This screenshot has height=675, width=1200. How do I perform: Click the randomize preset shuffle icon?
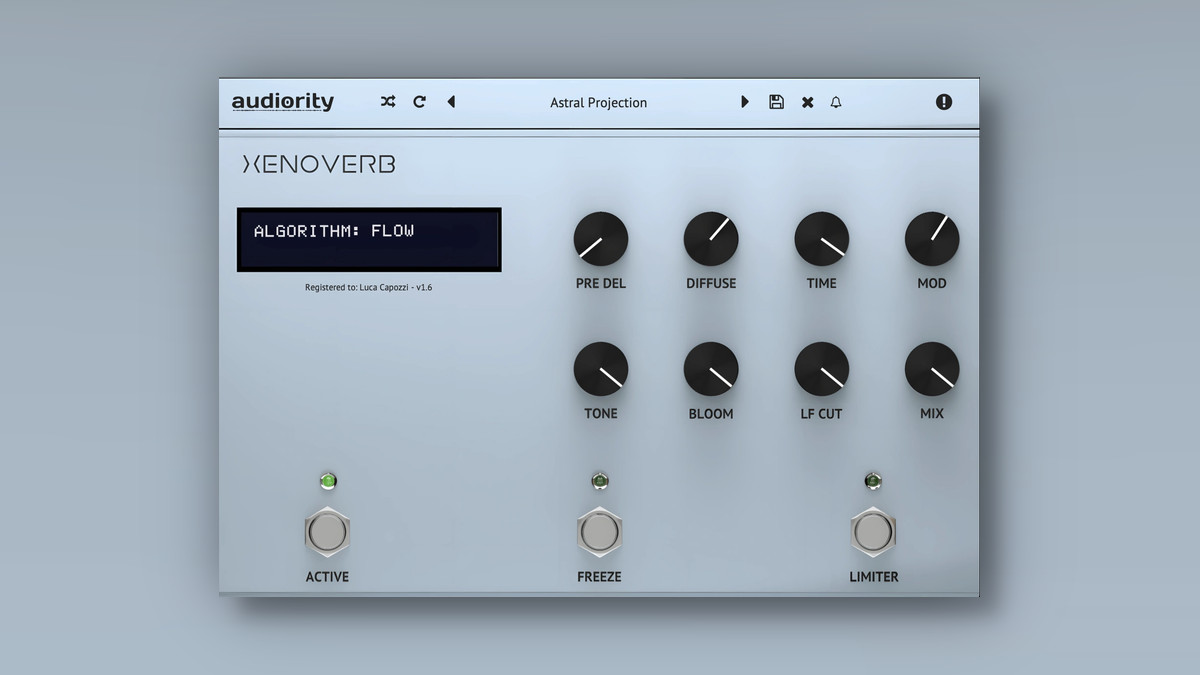click(x=388, y=102)
